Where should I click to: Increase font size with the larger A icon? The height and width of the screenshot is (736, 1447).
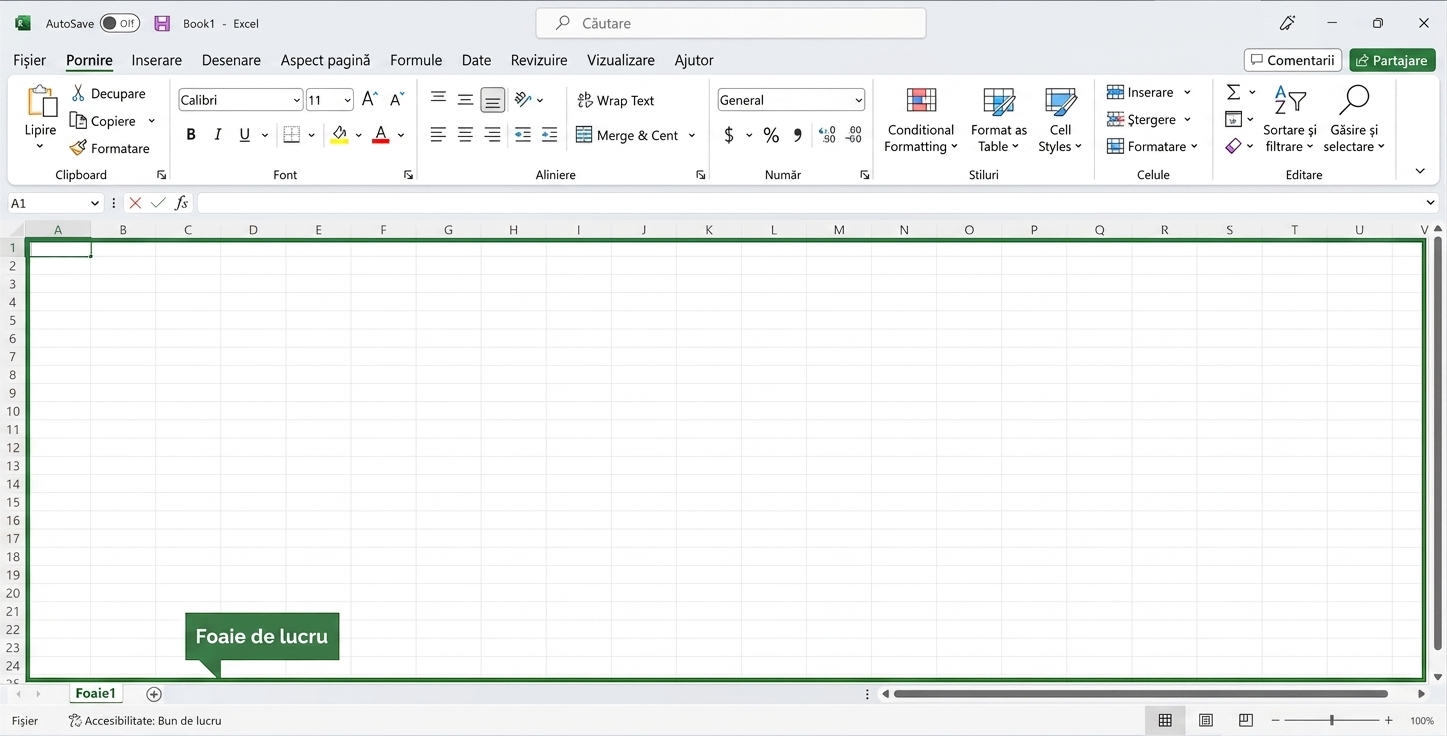369,99
